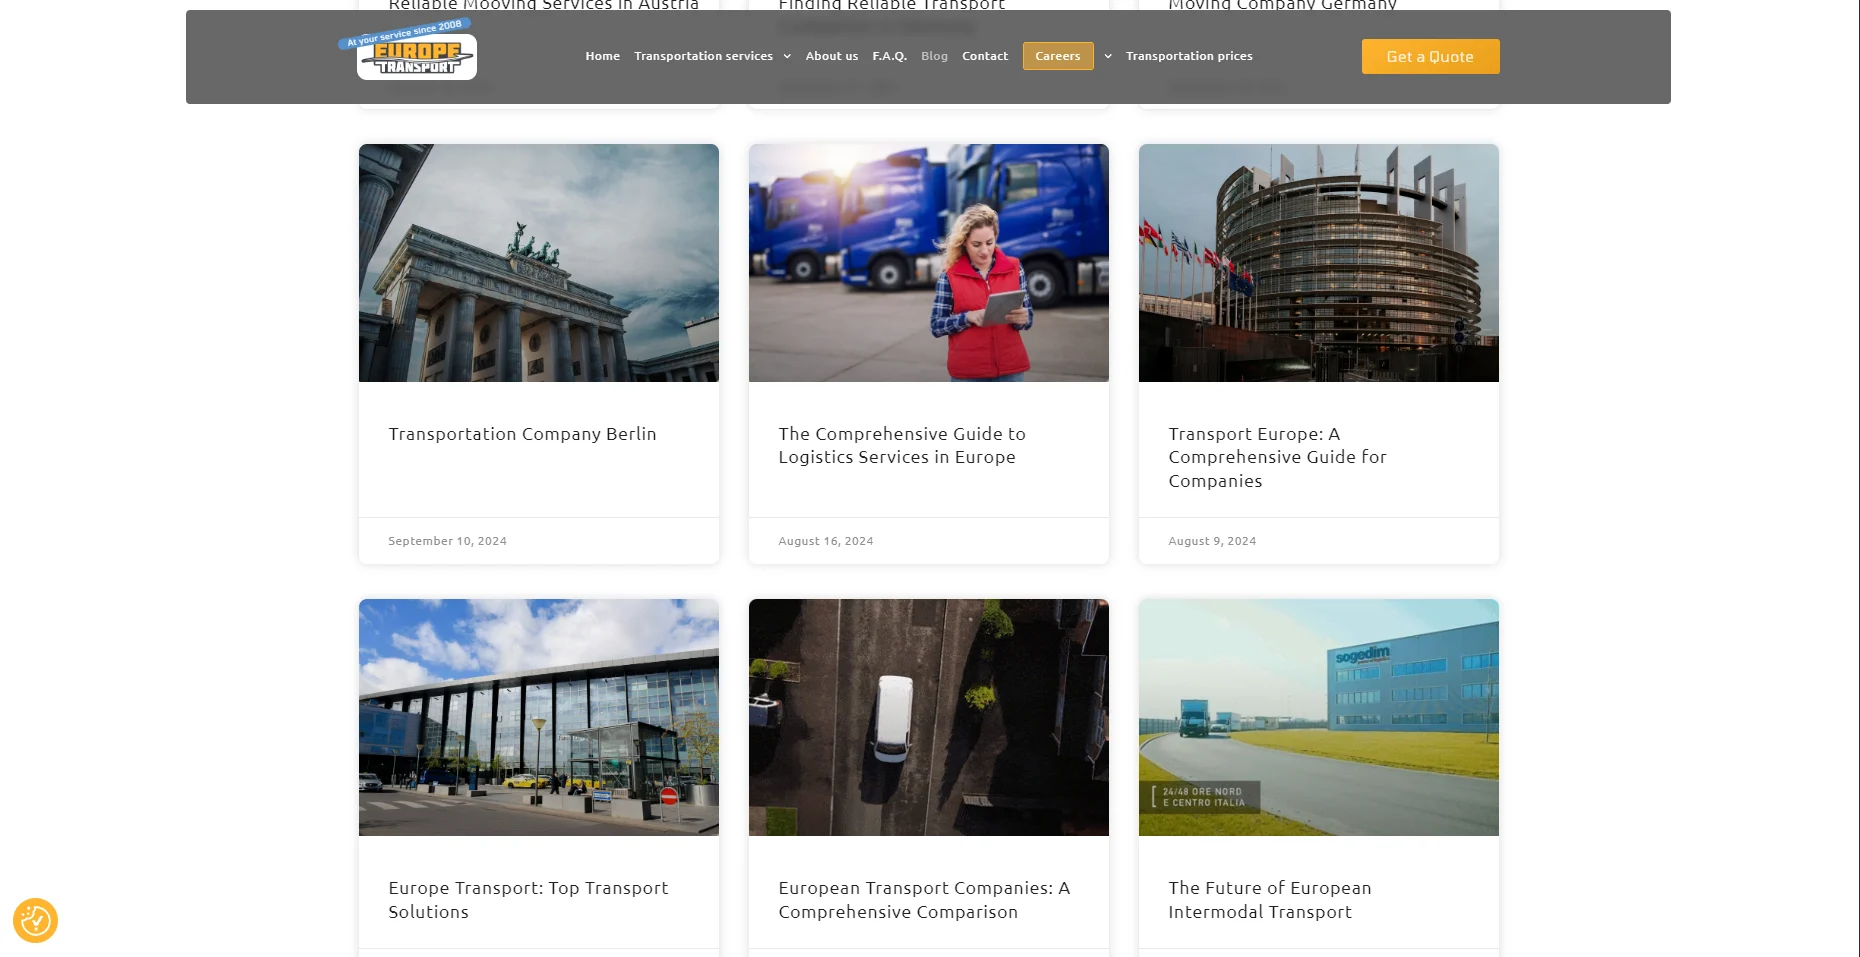Go to the Home page
Viewport: 1860px width, 957px height.
[602, 56]
